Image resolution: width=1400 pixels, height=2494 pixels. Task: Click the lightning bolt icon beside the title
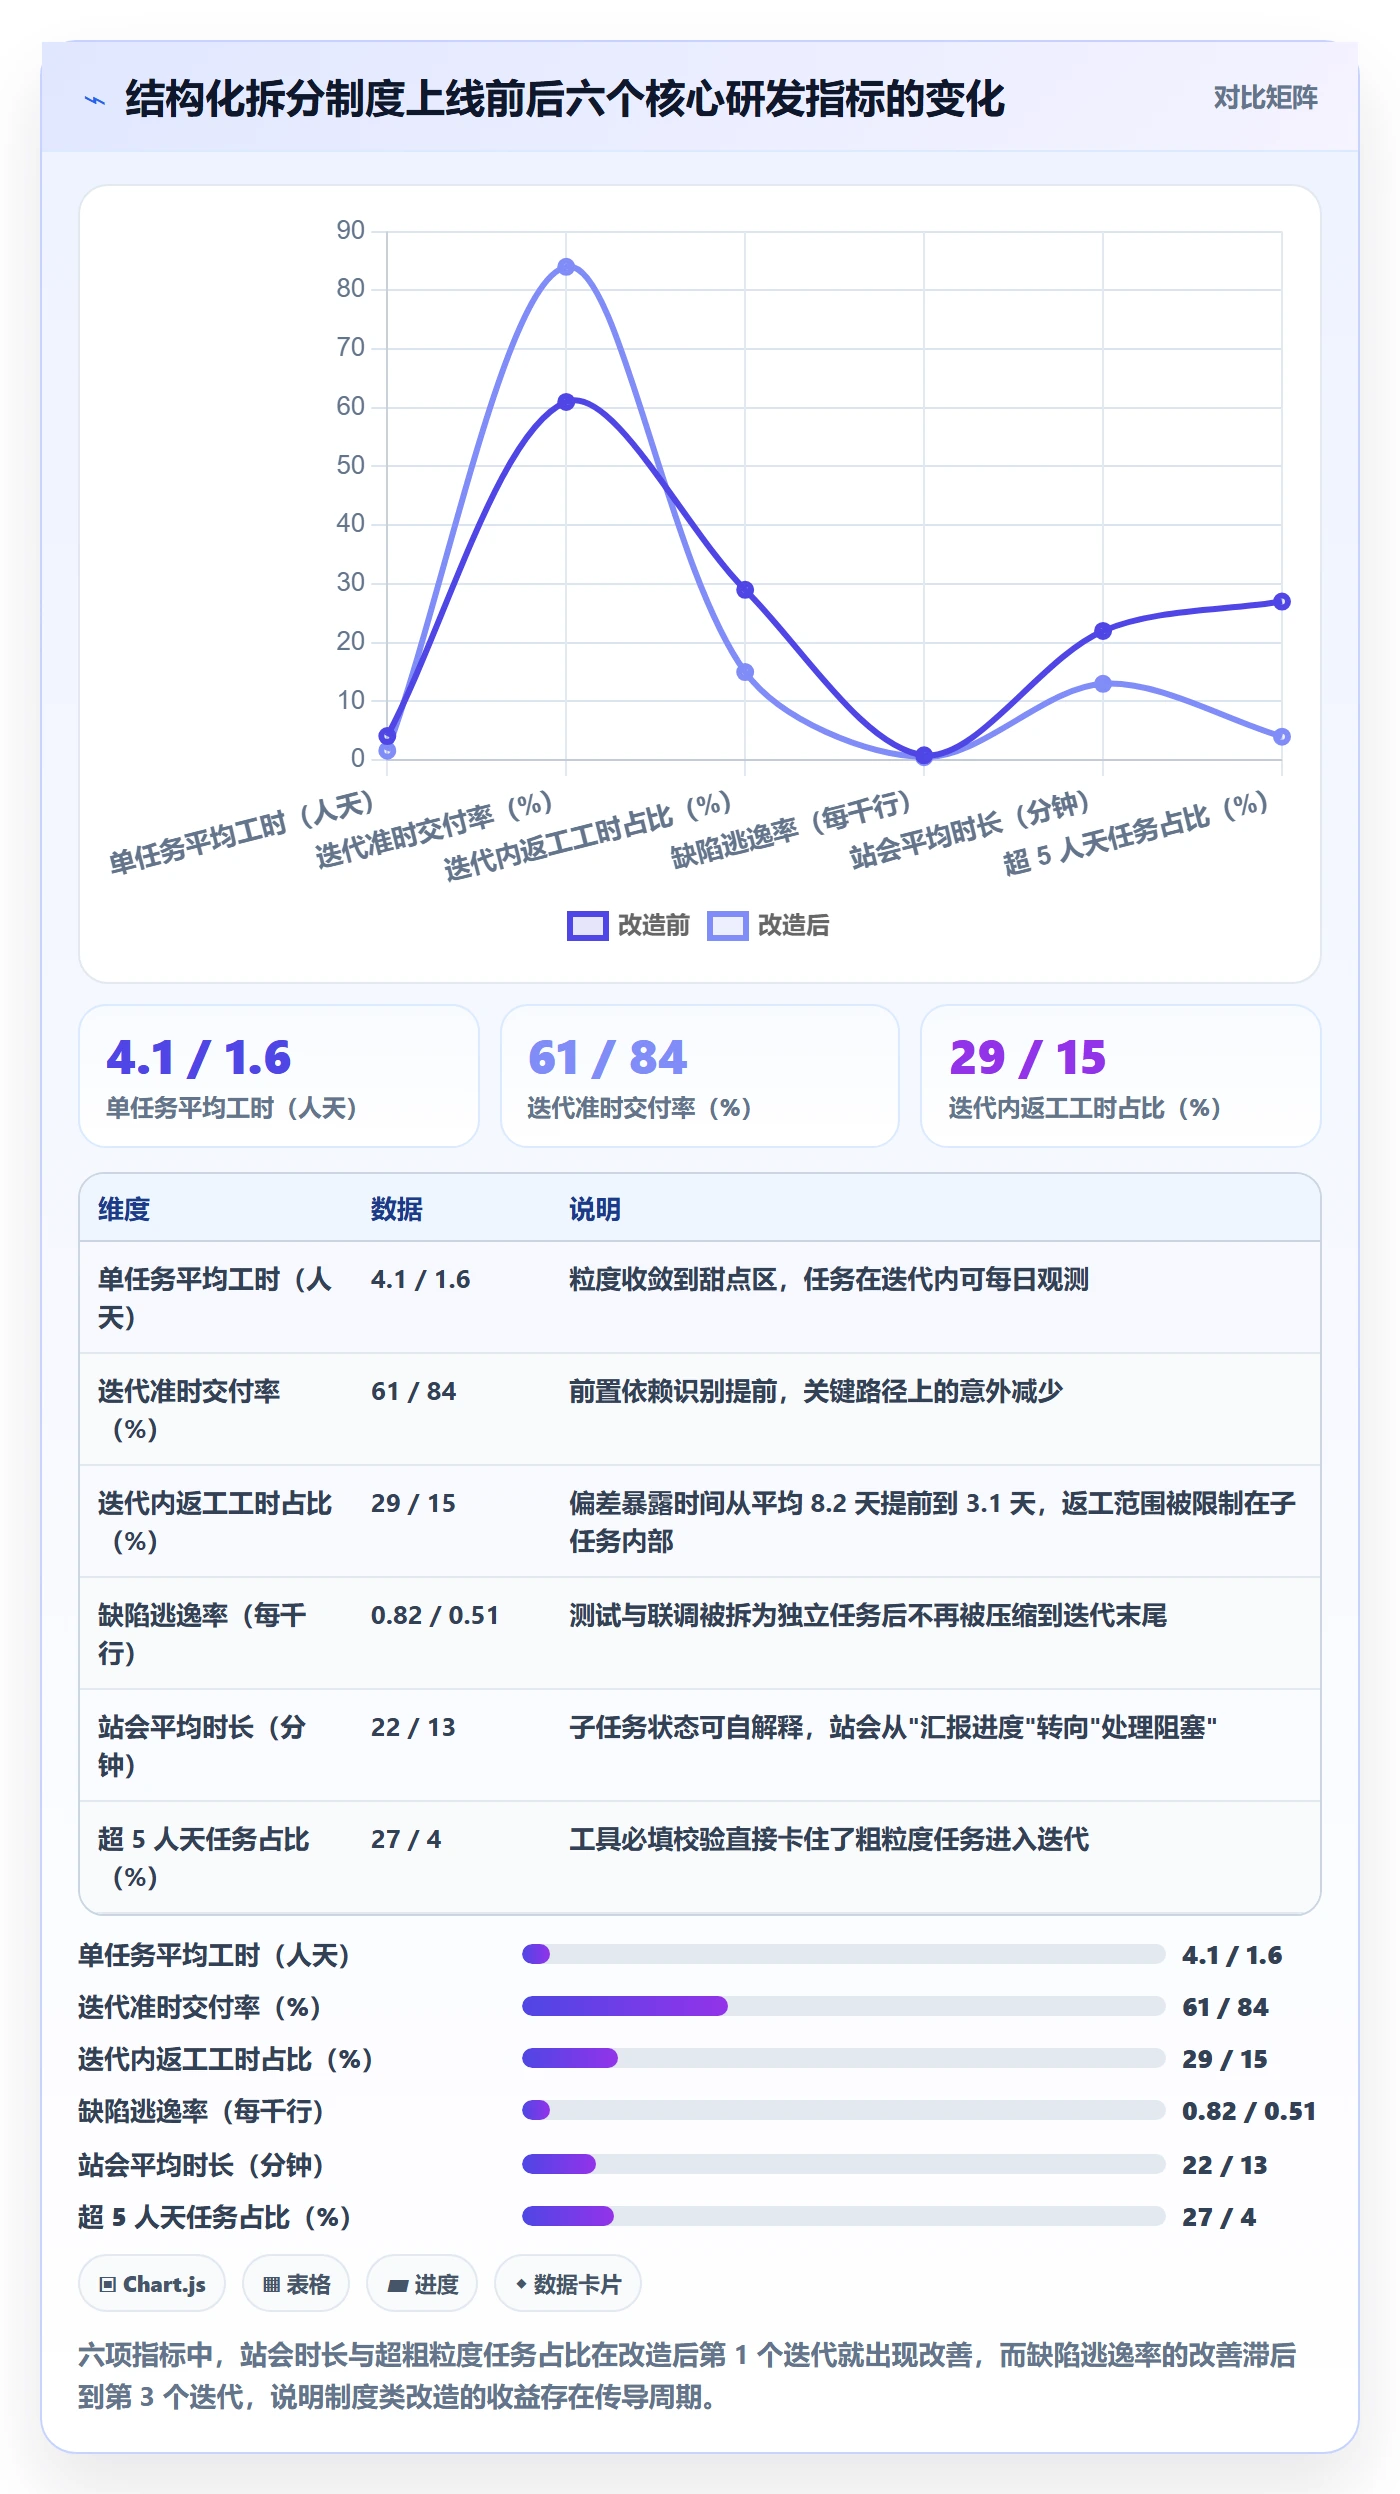(x=95, y=100)
